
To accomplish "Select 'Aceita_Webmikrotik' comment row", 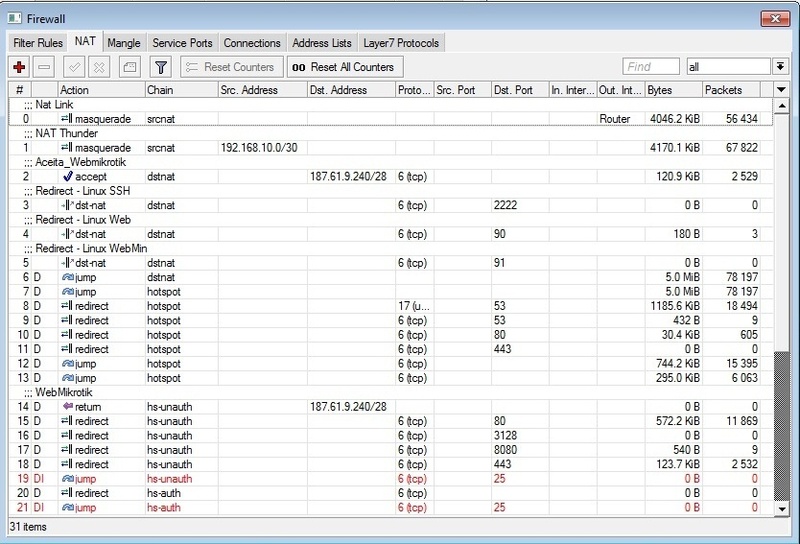I will (391, 162).
